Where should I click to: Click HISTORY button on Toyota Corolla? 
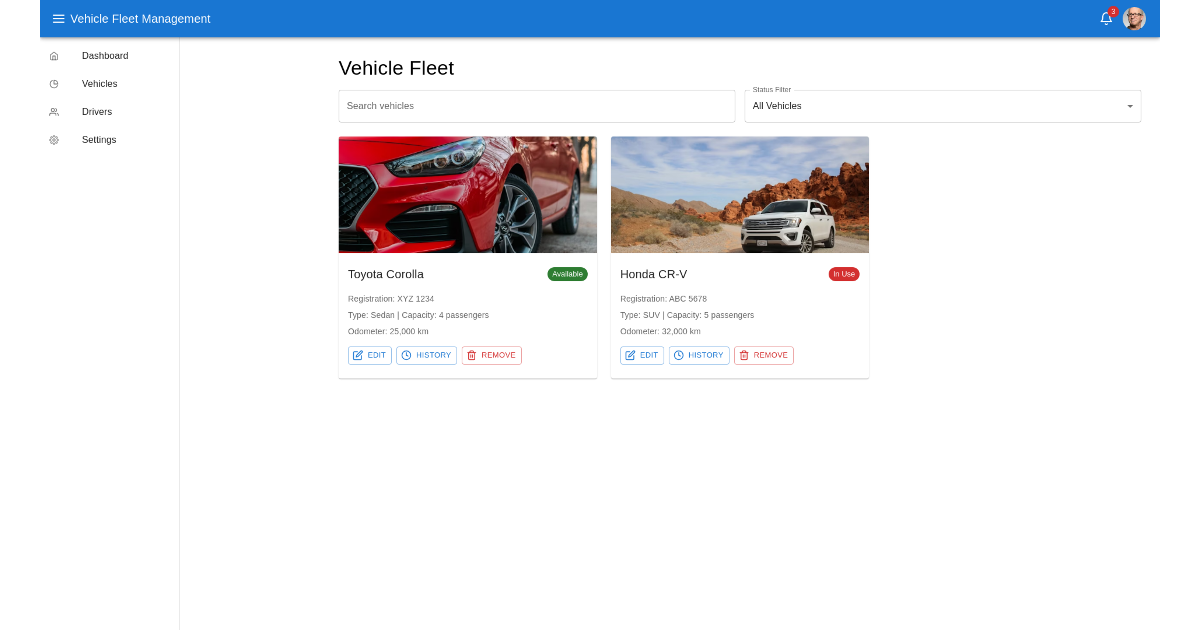[x=426, y=355]
